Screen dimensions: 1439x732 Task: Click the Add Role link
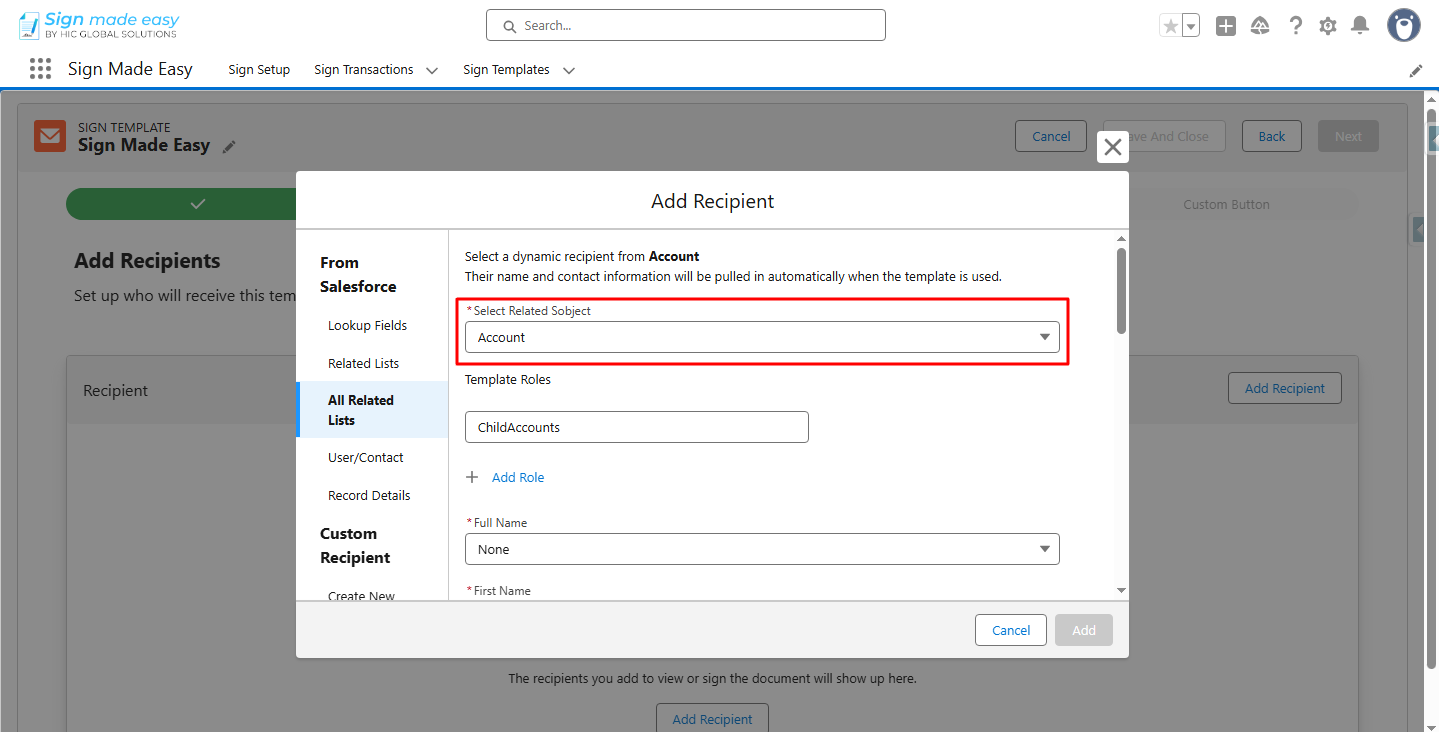(x=518, y=477)
